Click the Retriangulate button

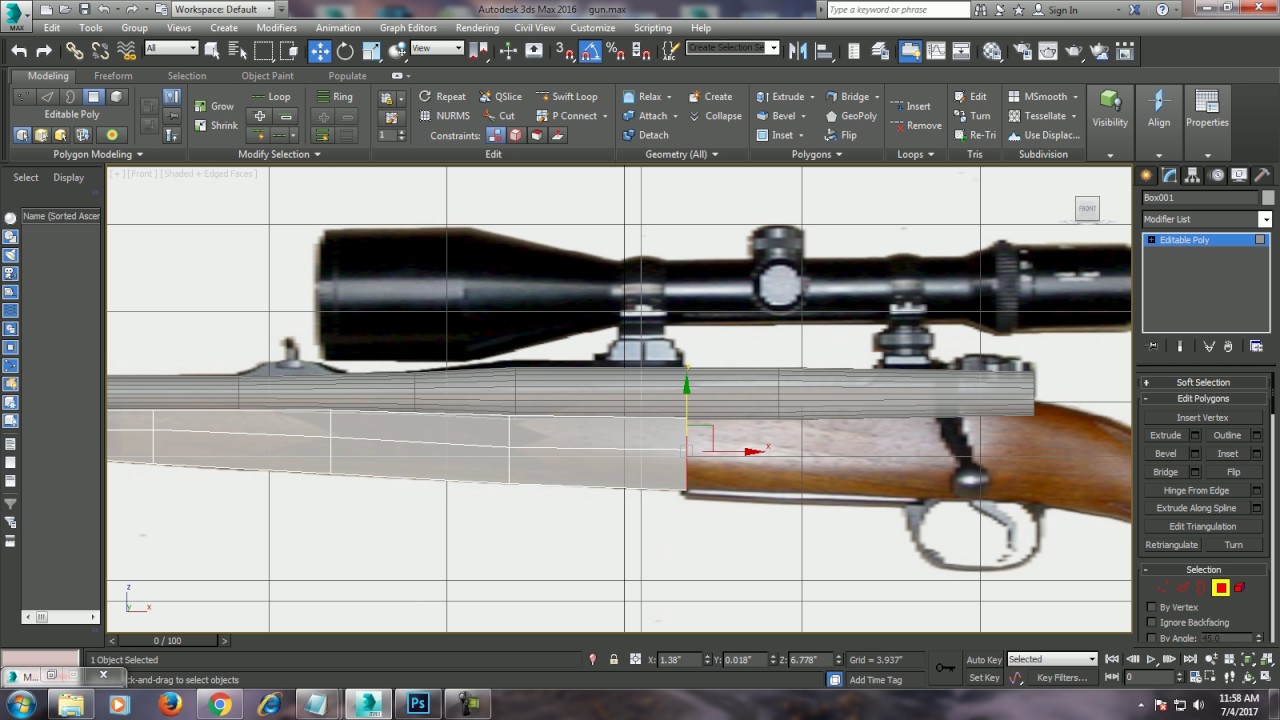click(1172, 545)
